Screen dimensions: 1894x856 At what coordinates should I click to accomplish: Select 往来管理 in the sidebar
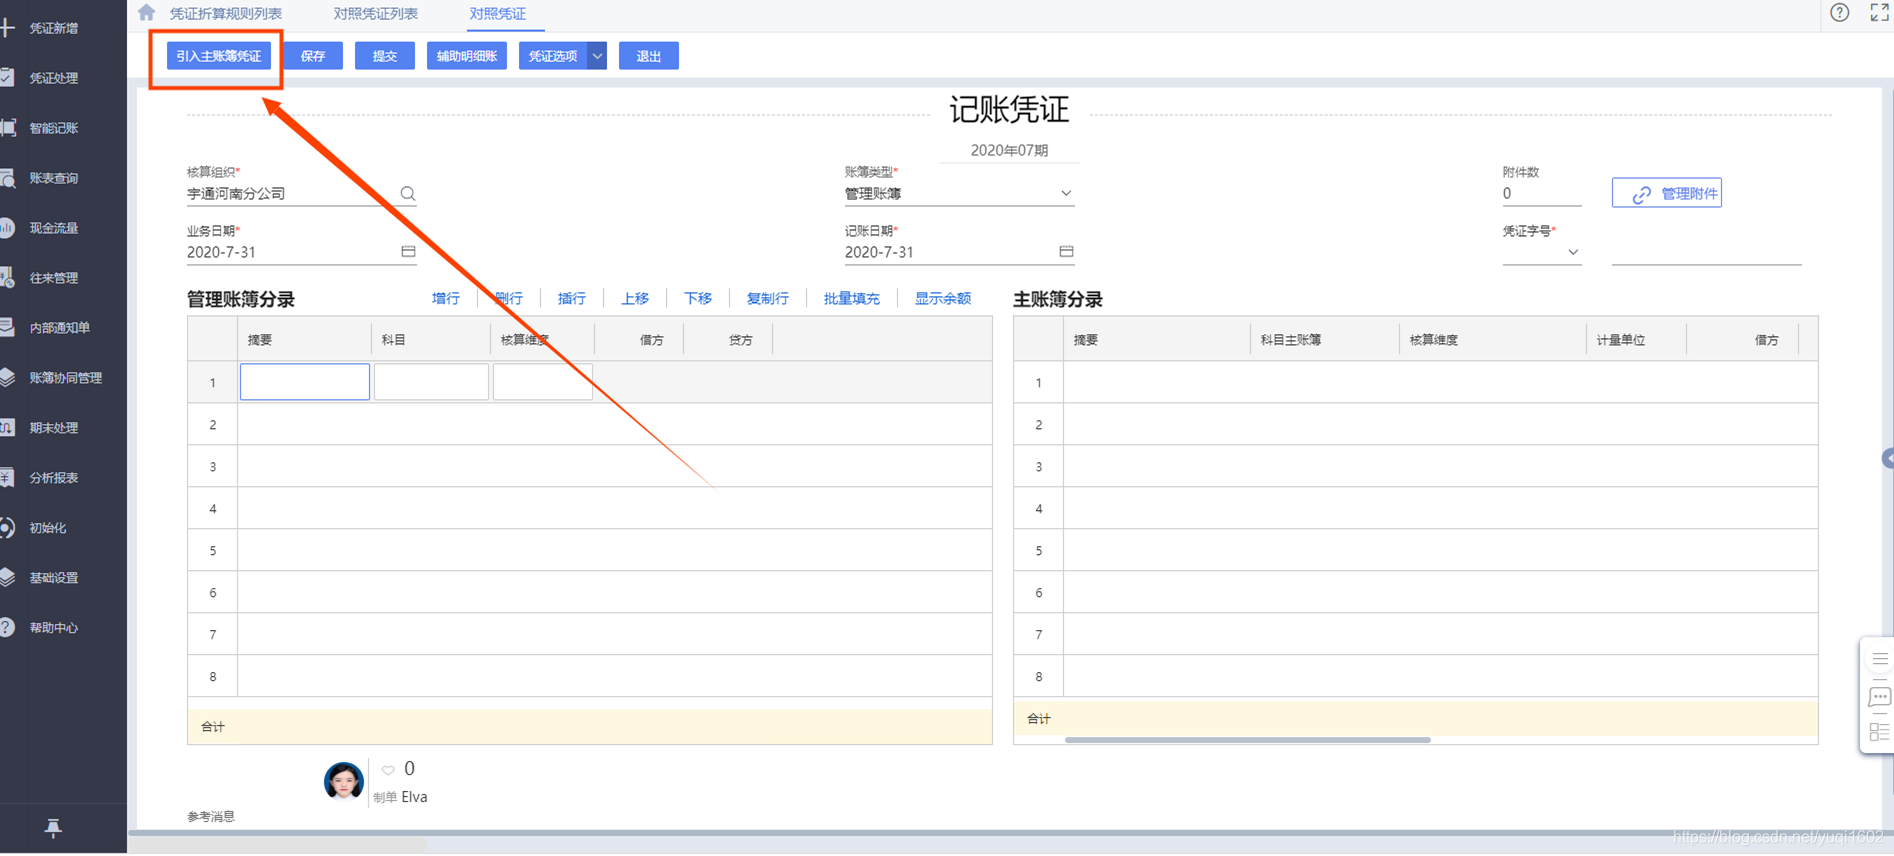pyautogui.click(x=54, y=278)
